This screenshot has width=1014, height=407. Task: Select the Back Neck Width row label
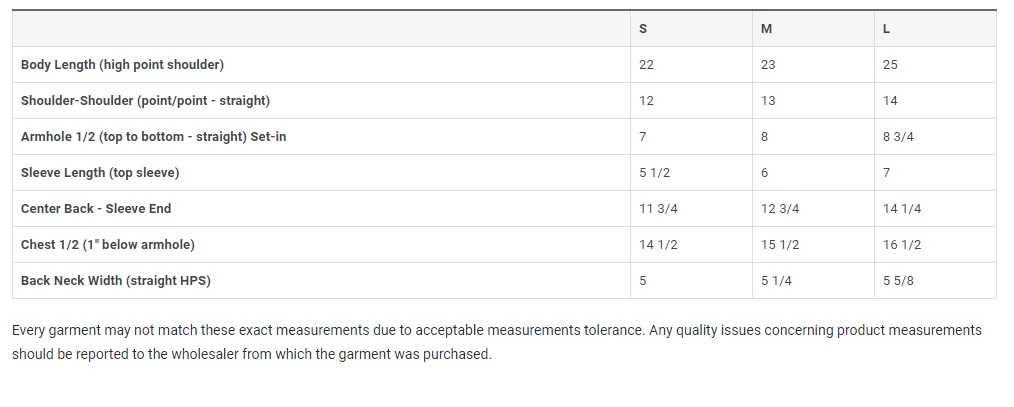(116, 280)
